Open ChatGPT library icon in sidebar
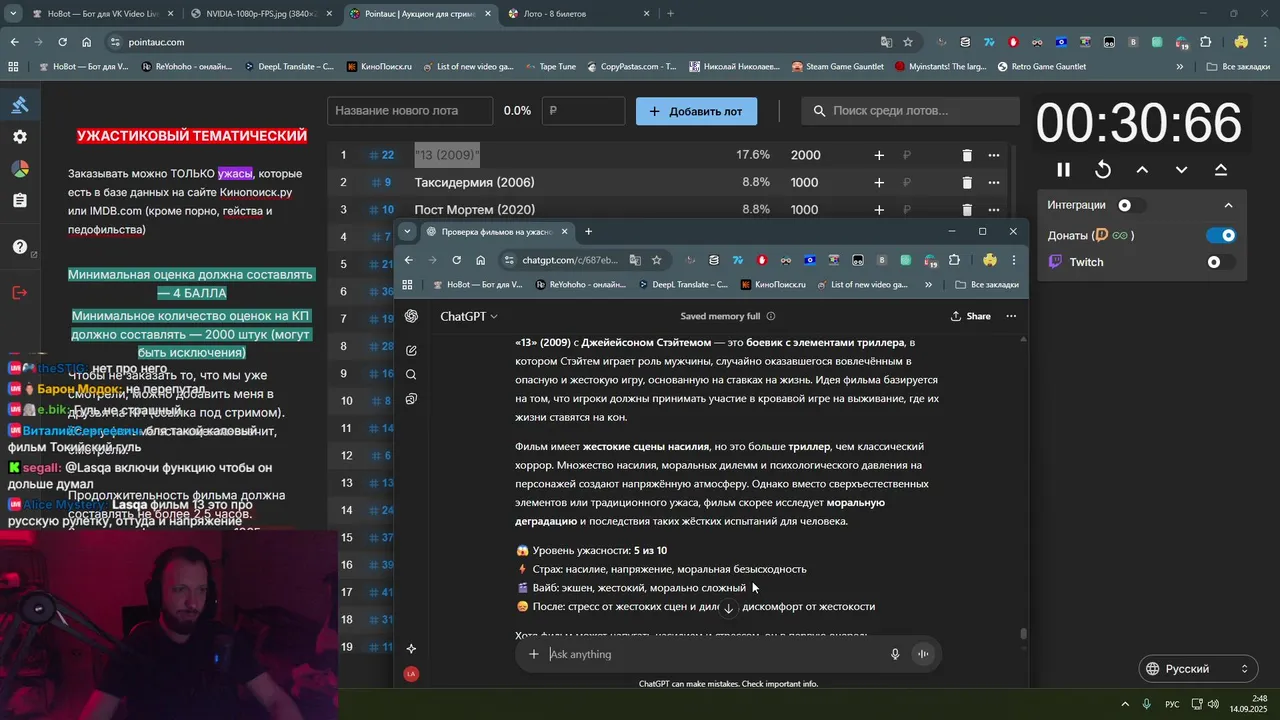Viewport: 1280px width, 720px height. coord(411,399)
